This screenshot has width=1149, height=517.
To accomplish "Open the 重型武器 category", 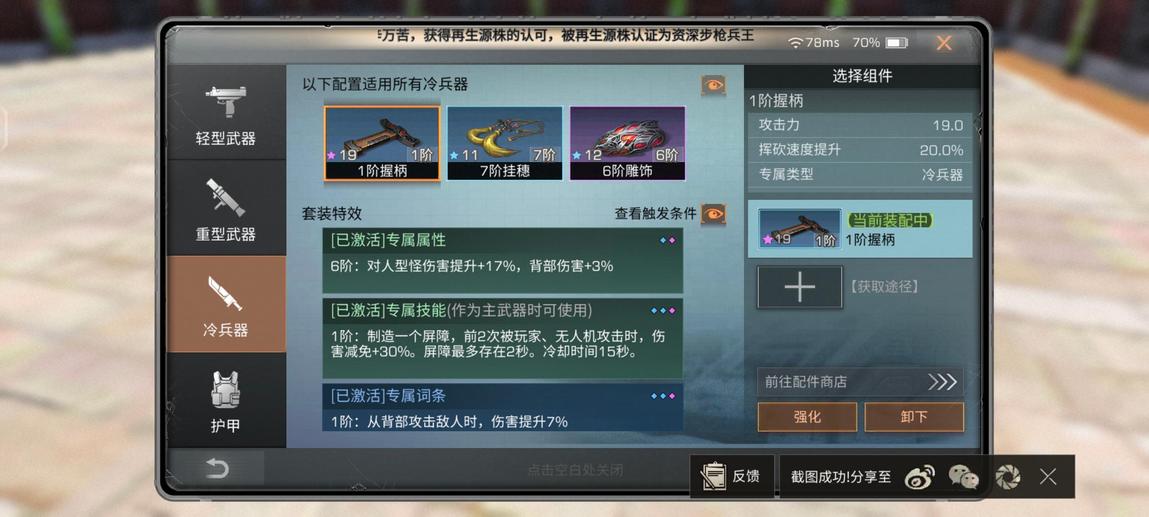I will click(226, 208).
